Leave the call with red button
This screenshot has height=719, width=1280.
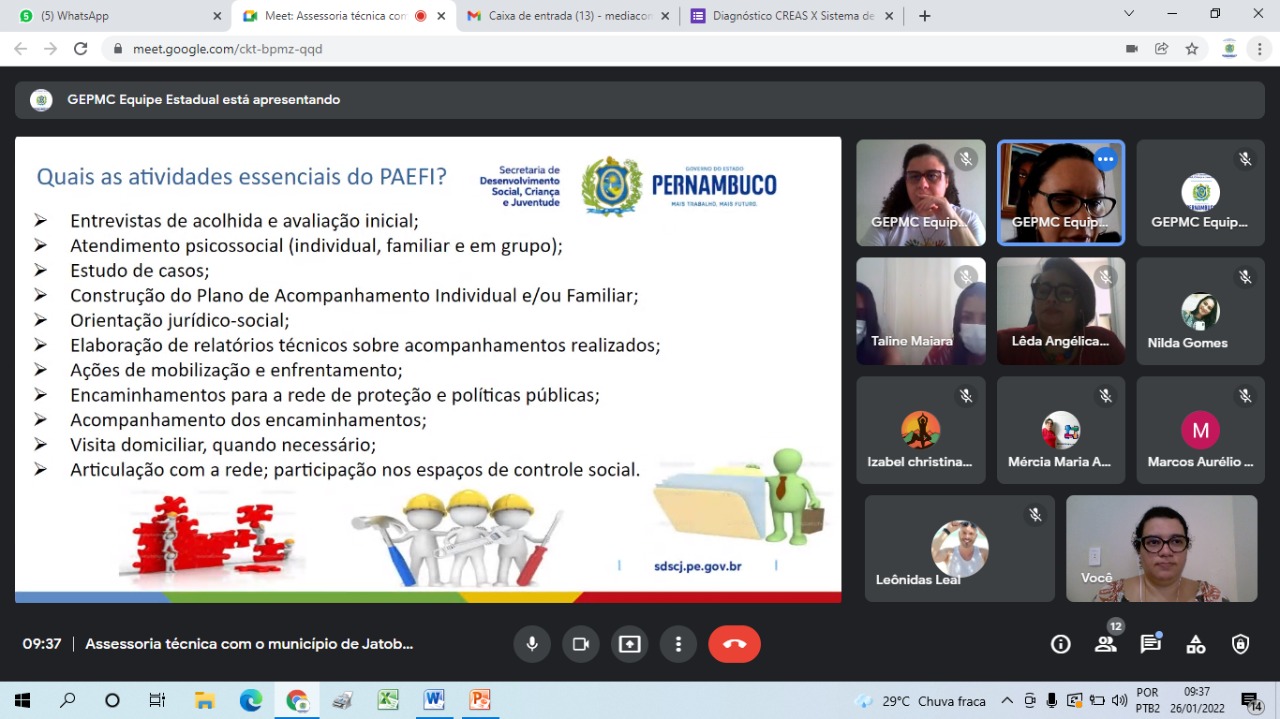pos(735,644)
